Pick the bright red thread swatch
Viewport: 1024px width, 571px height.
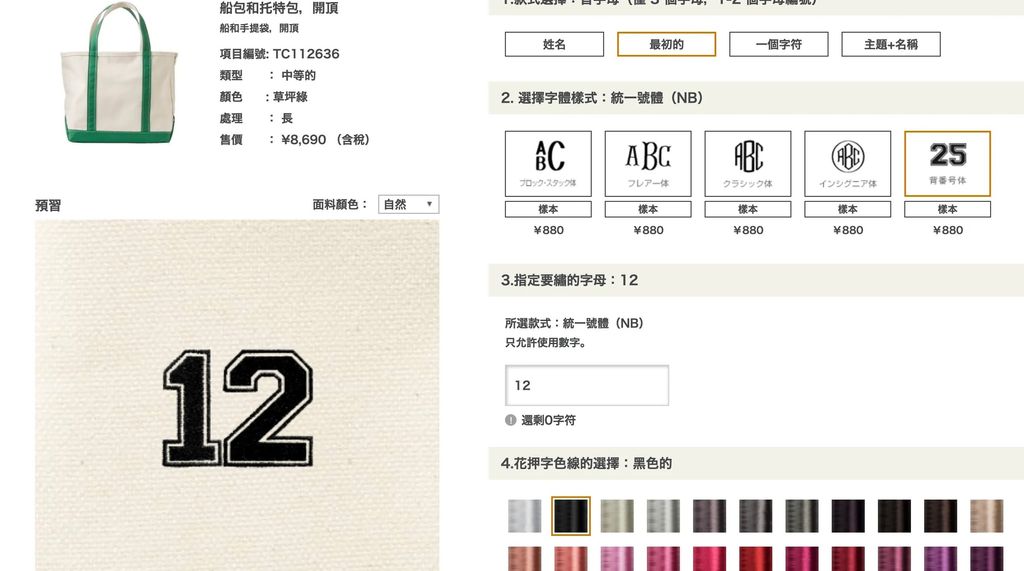tap(756, 559)
